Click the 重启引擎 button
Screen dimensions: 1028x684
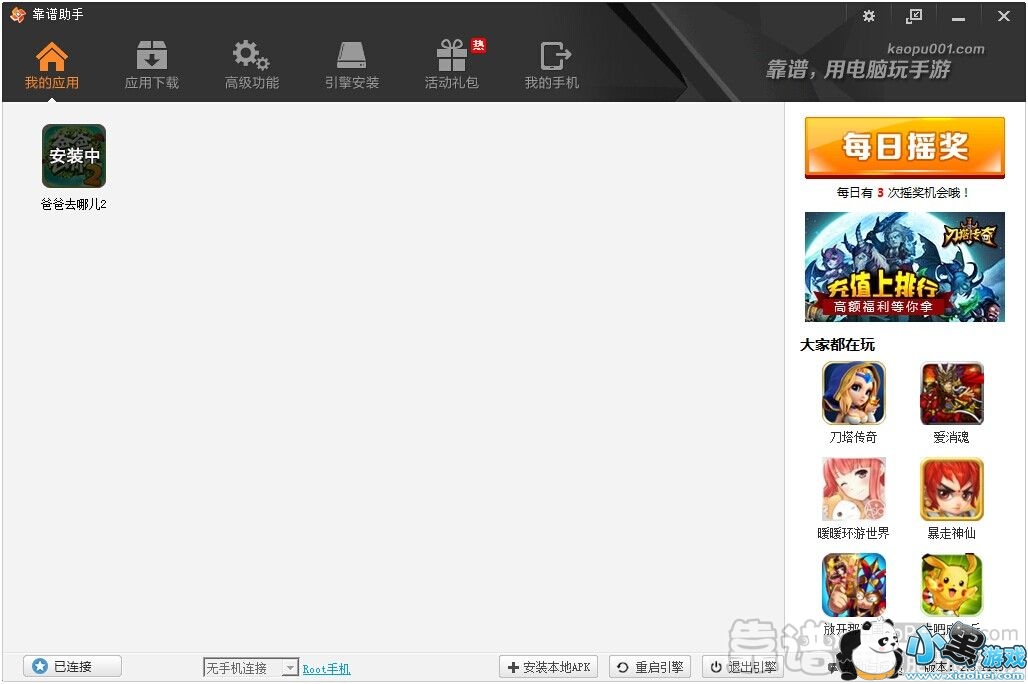(x=650, y=667)
